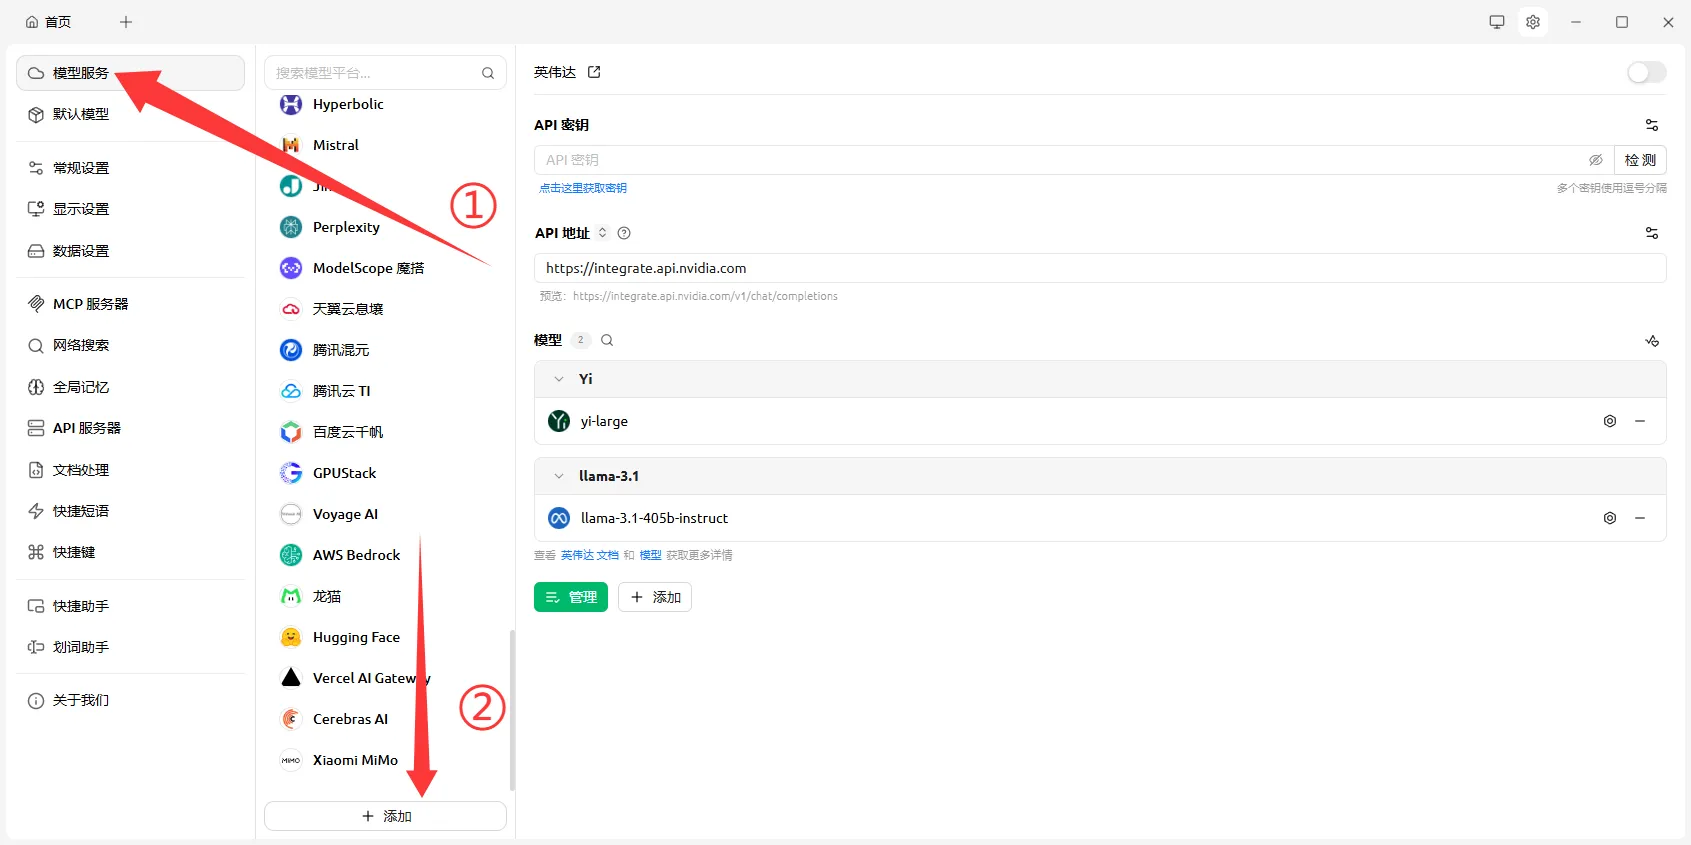Viewport: 1691px width, 845px height.
Task: Select MCP 服务器 in the sidebar
Action: [x=90, y=304]
